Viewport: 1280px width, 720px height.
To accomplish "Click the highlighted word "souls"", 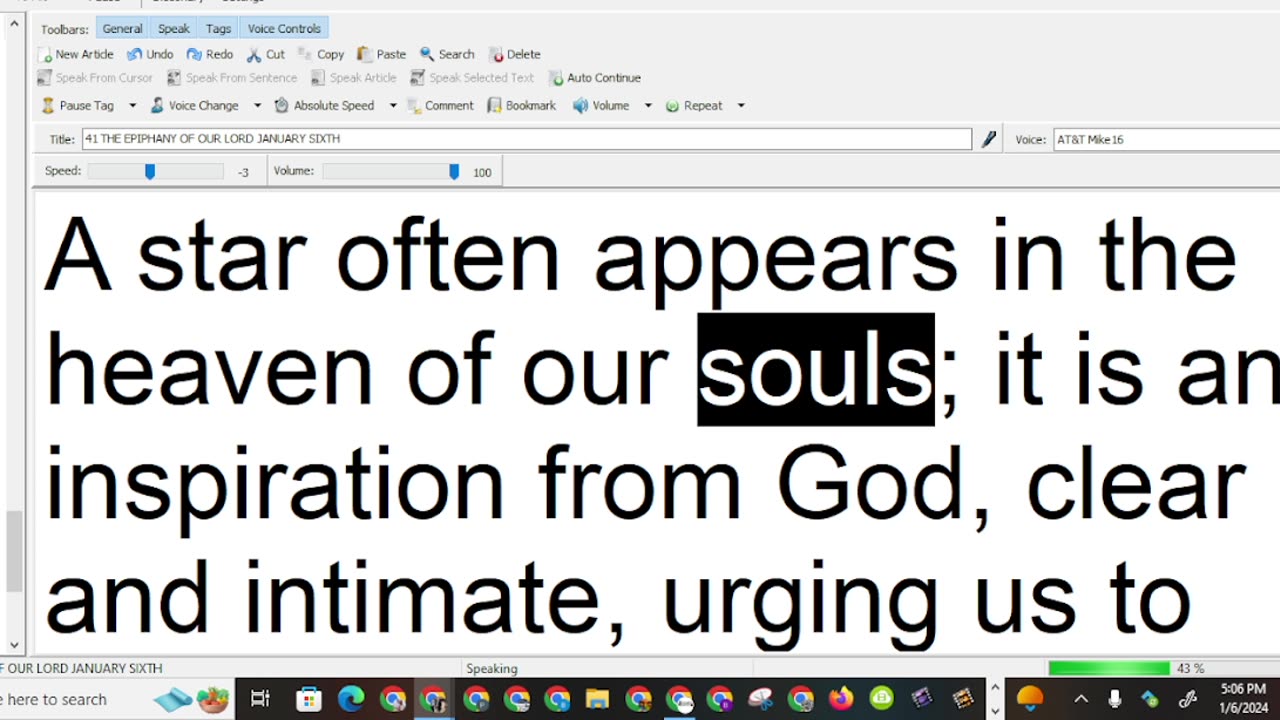I will point(815,369).
